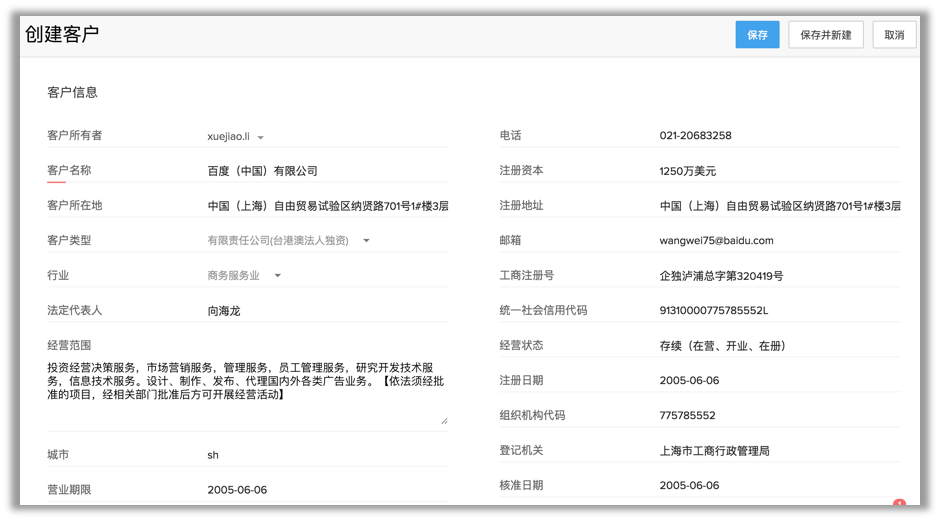Click the 电话 field 021-20683258
The width and height of the screenshot is (940, 521).
point(779,135)
